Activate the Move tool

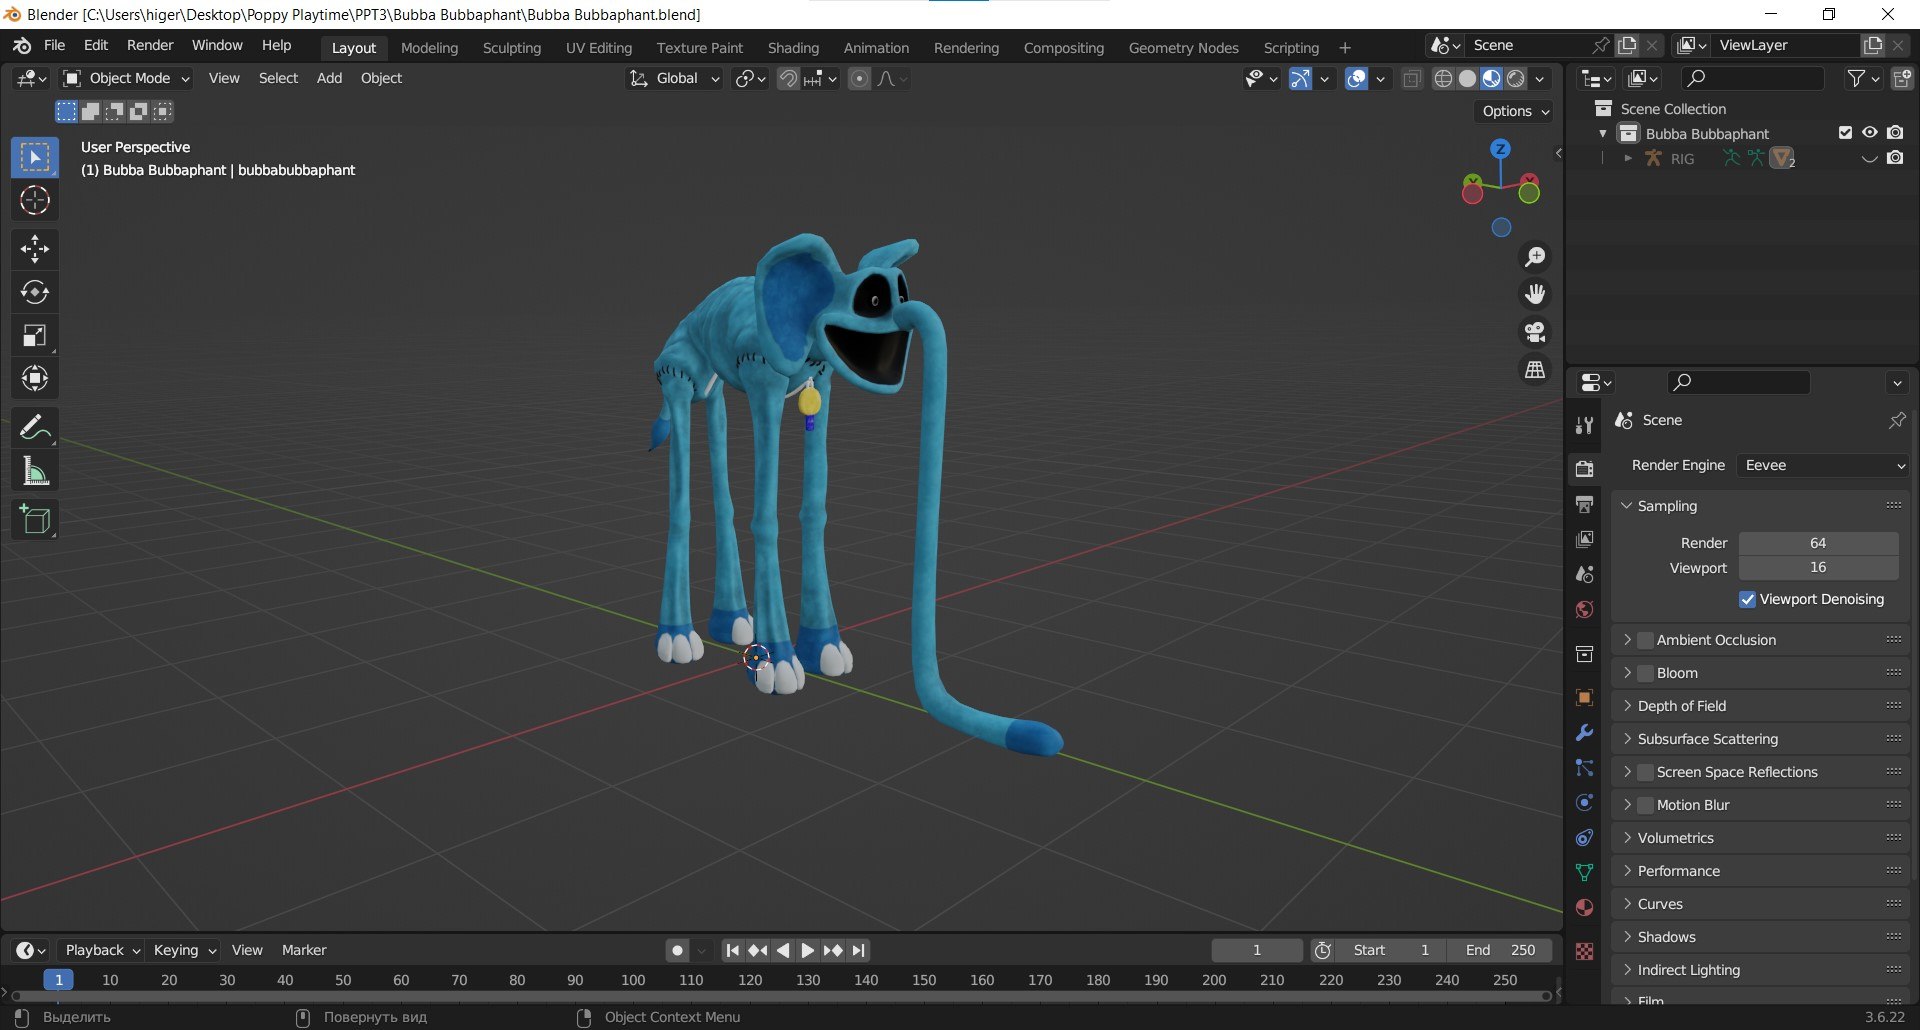[35, 249]
